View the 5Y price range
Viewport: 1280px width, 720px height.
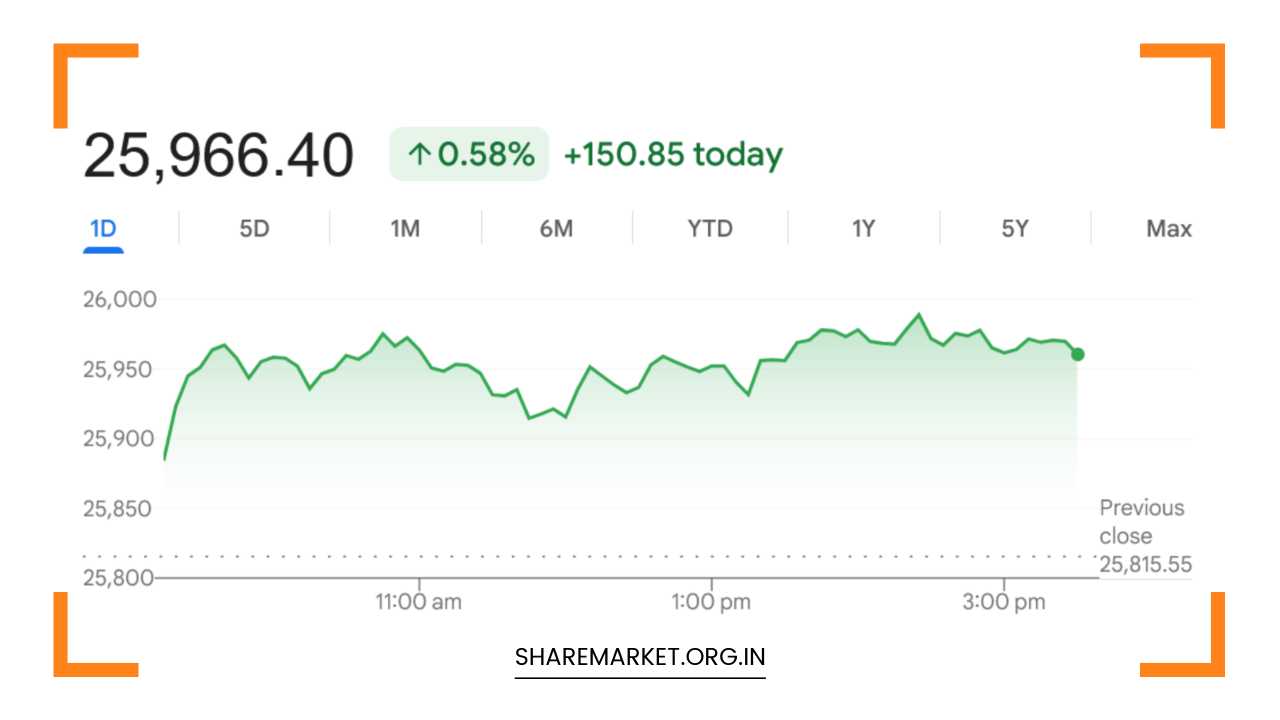click(1014, 229)
